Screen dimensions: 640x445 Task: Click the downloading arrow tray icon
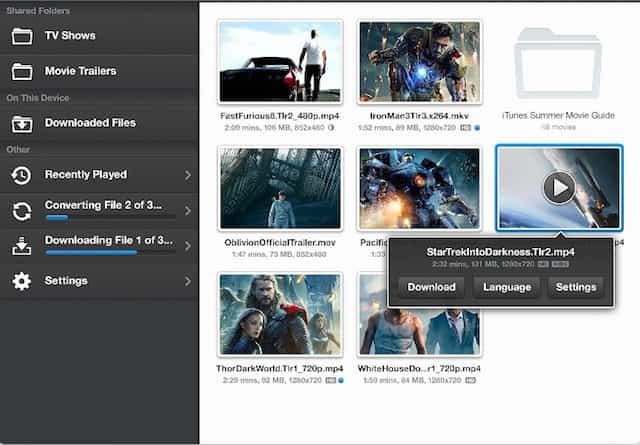coord(22,246)
